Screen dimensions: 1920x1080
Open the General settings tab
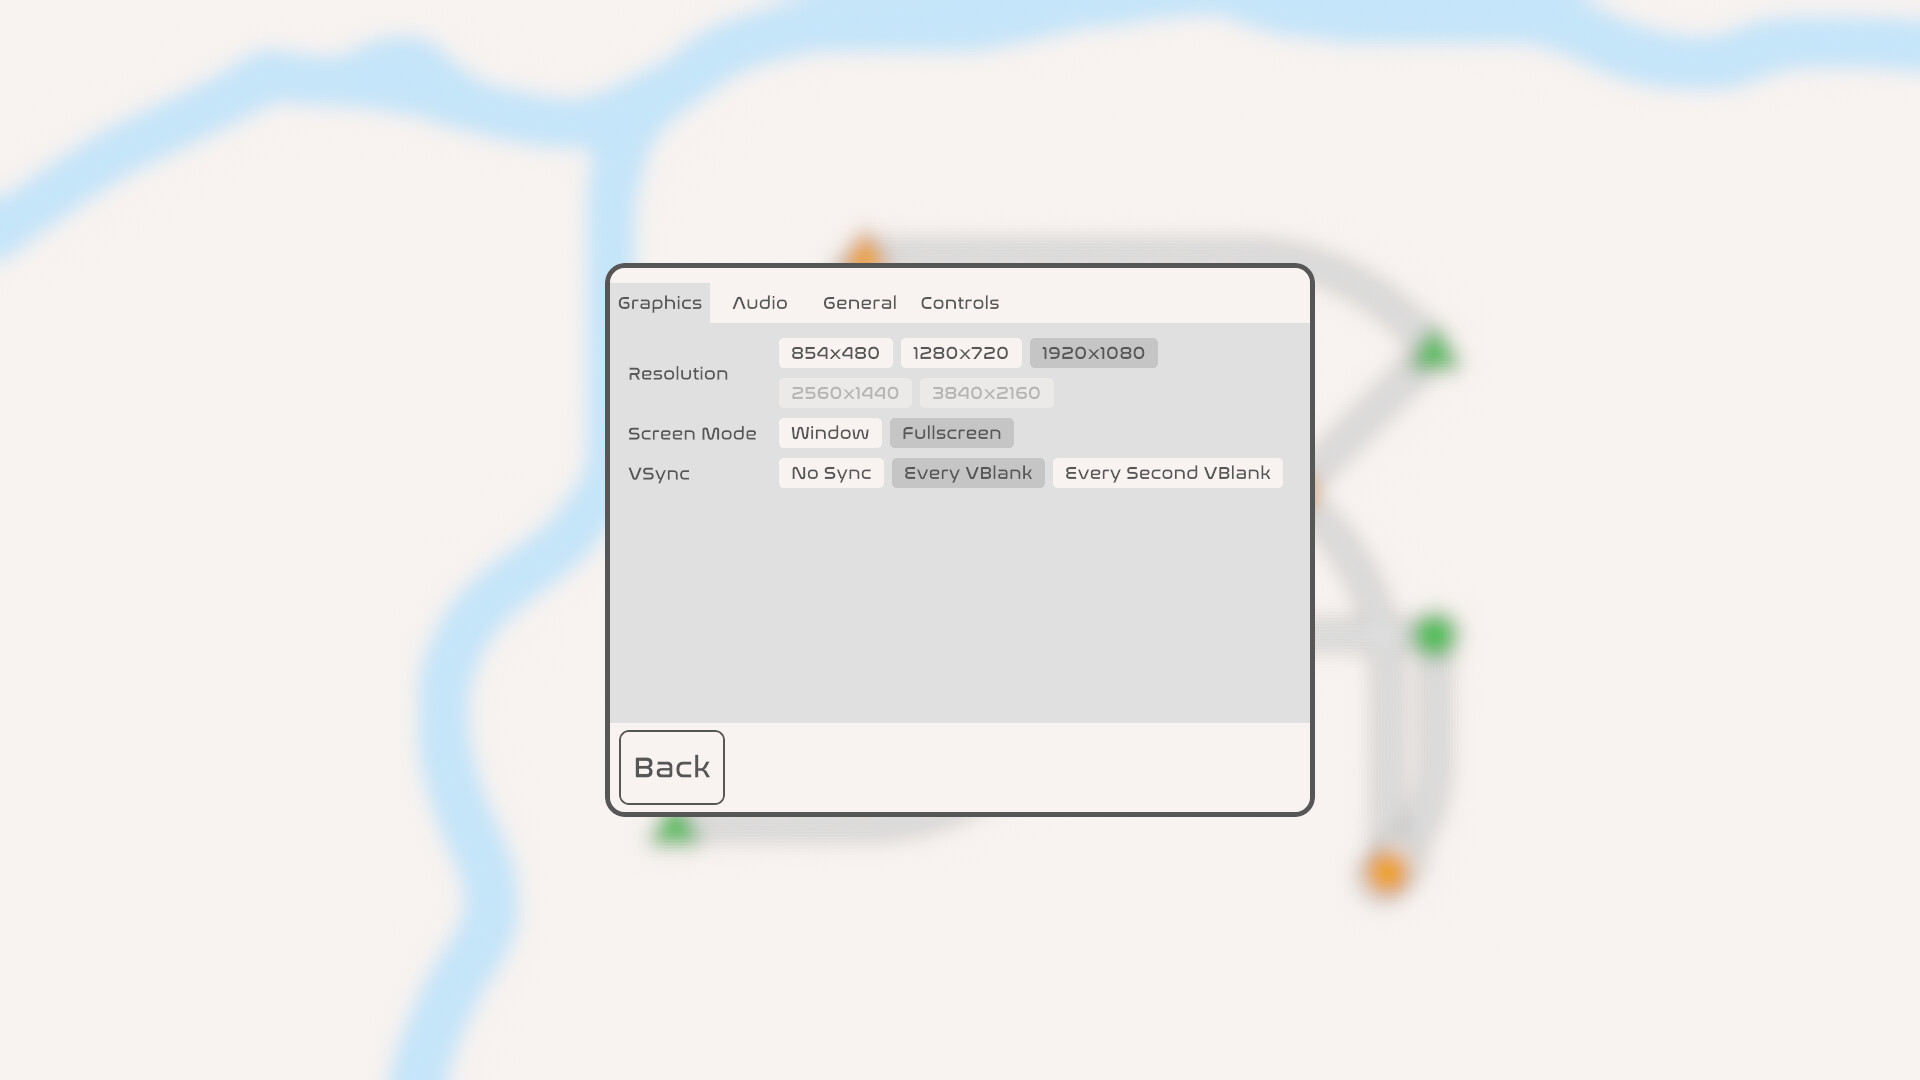point(859,303)
